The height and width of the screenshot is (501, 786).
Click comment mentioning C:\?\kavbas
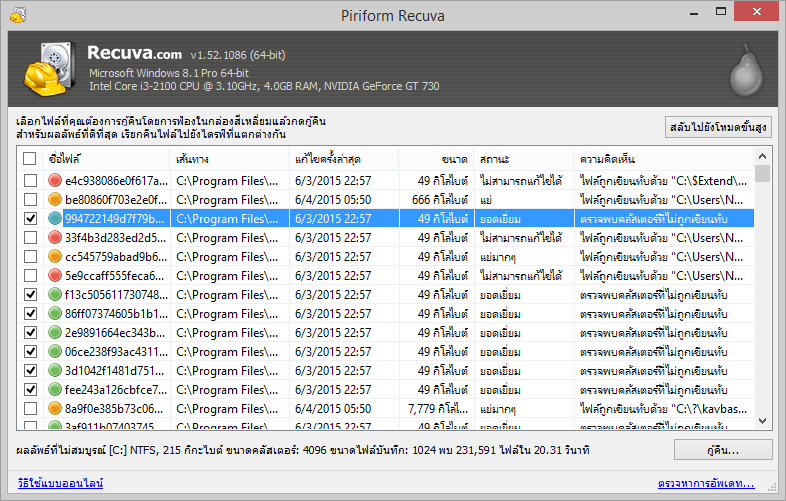point(663,409)
